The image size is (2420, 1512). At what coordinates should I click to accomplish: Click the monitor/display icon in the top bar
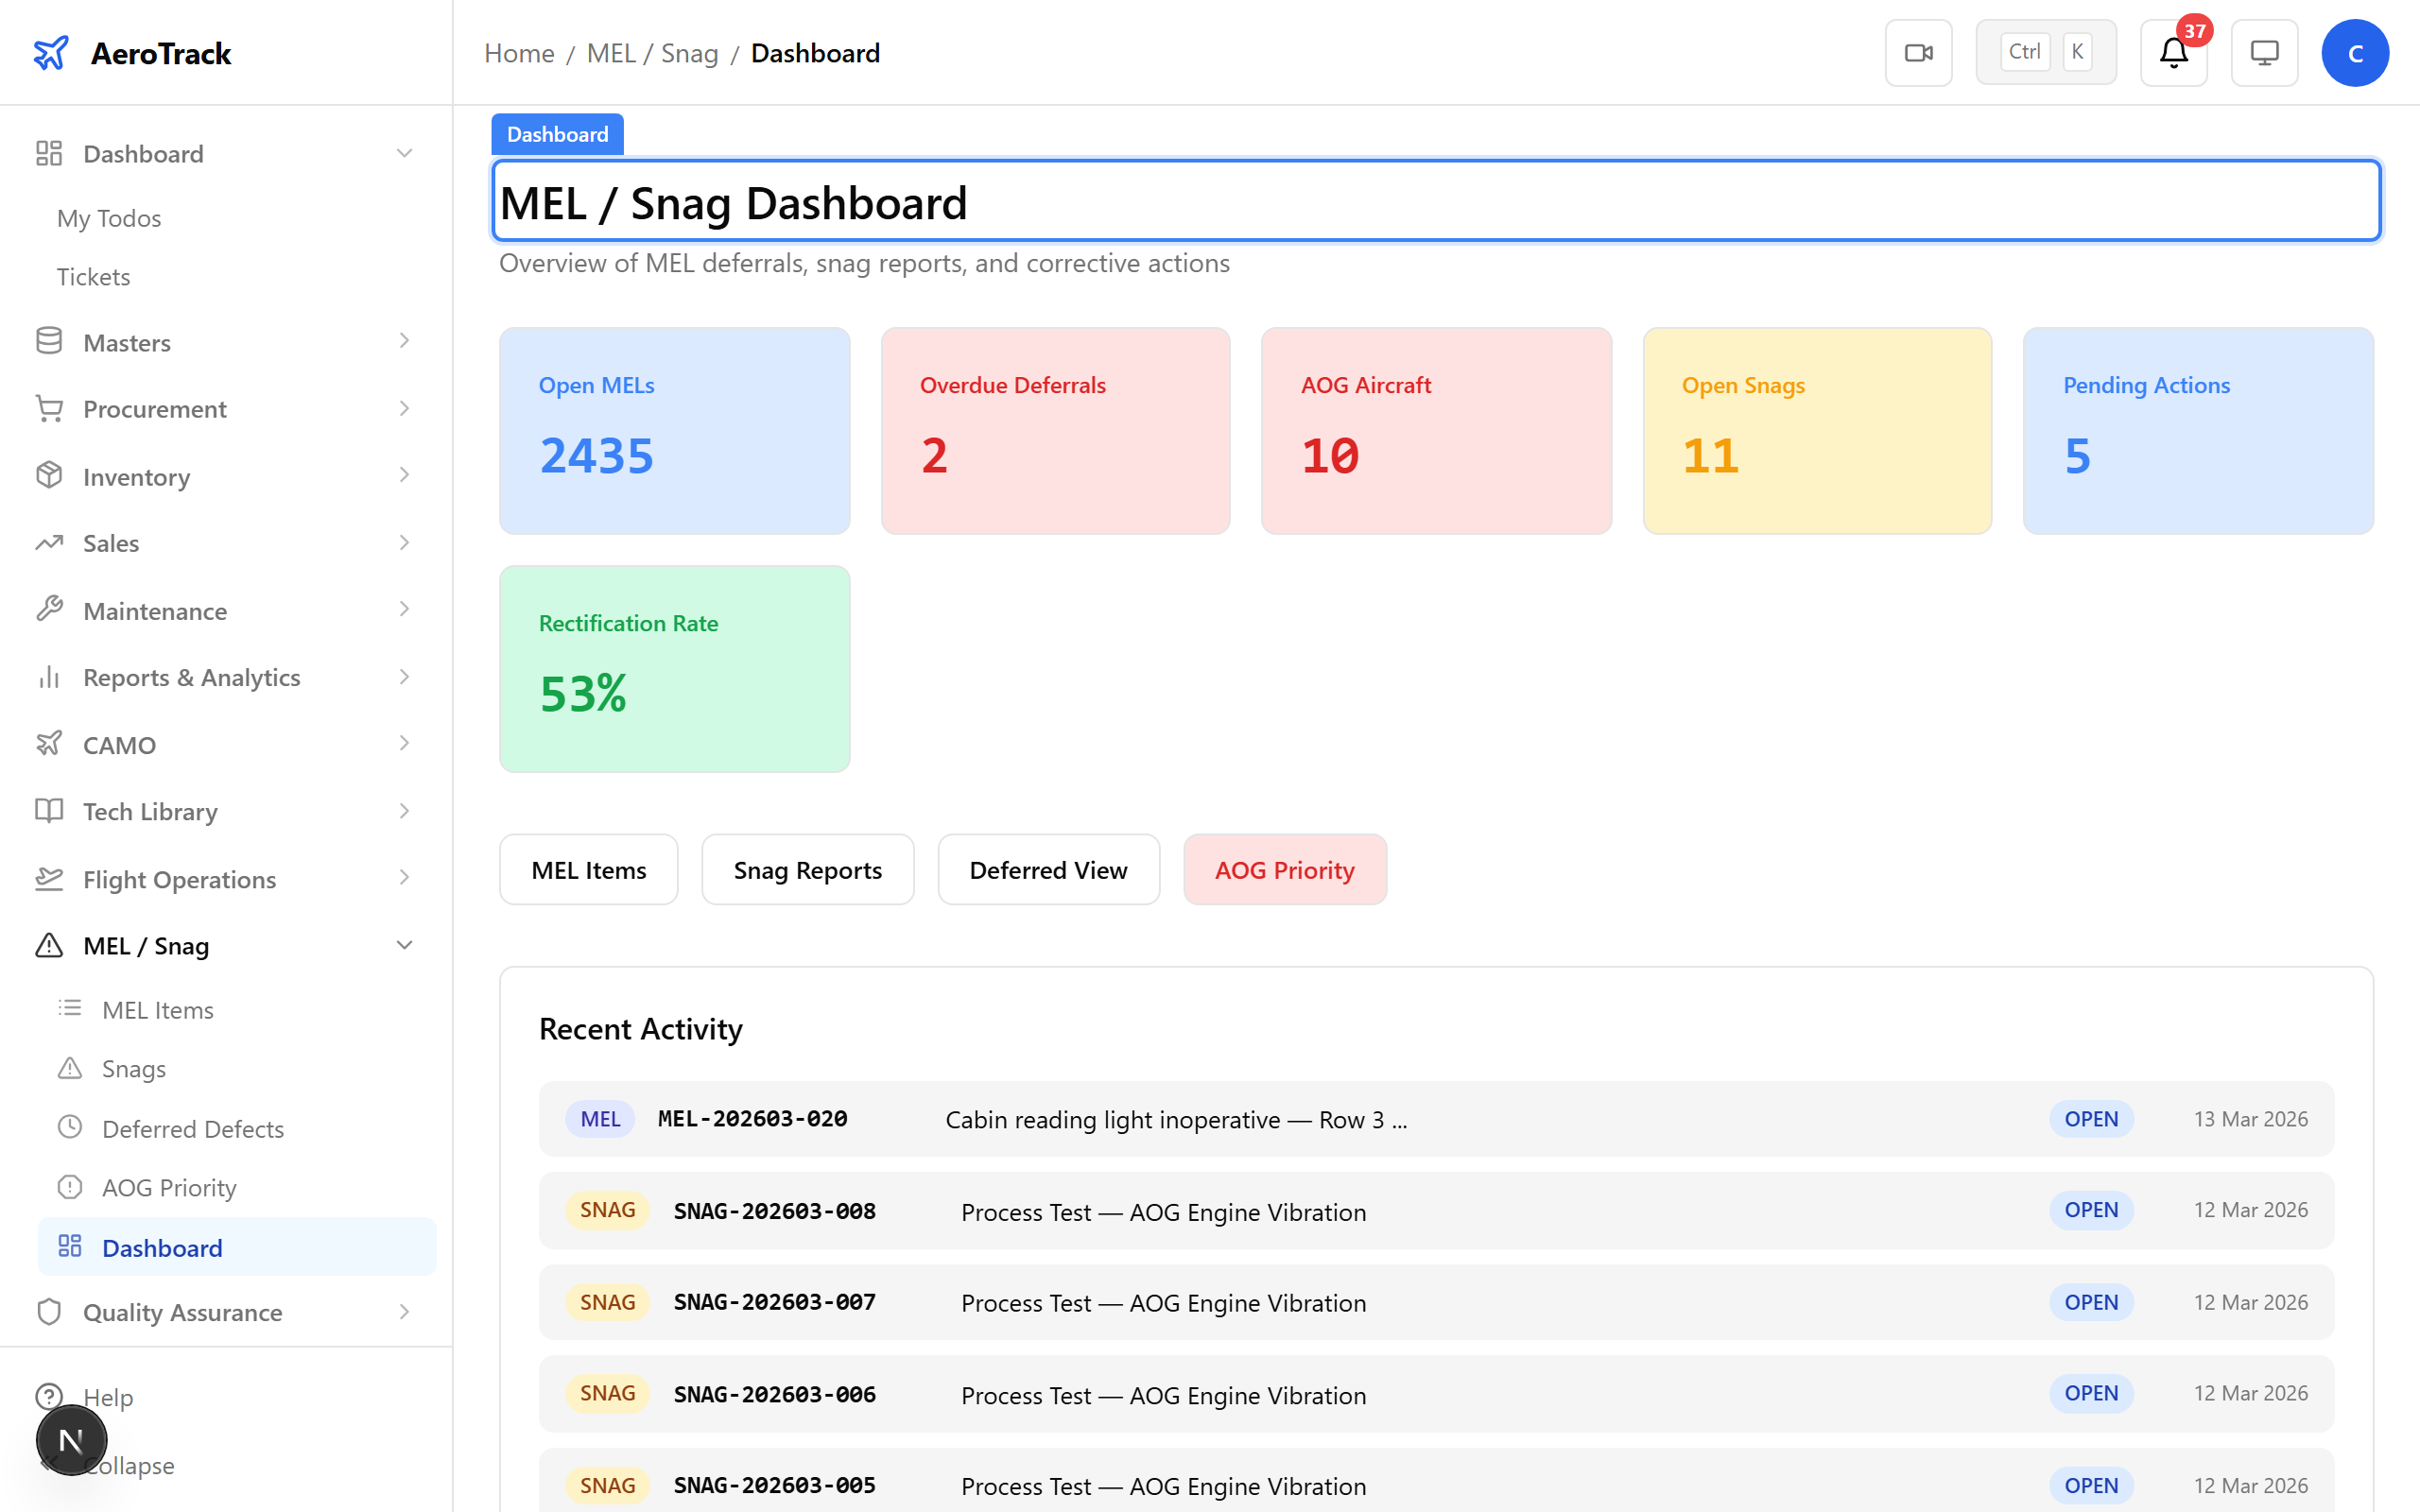tap(2264, 52)
